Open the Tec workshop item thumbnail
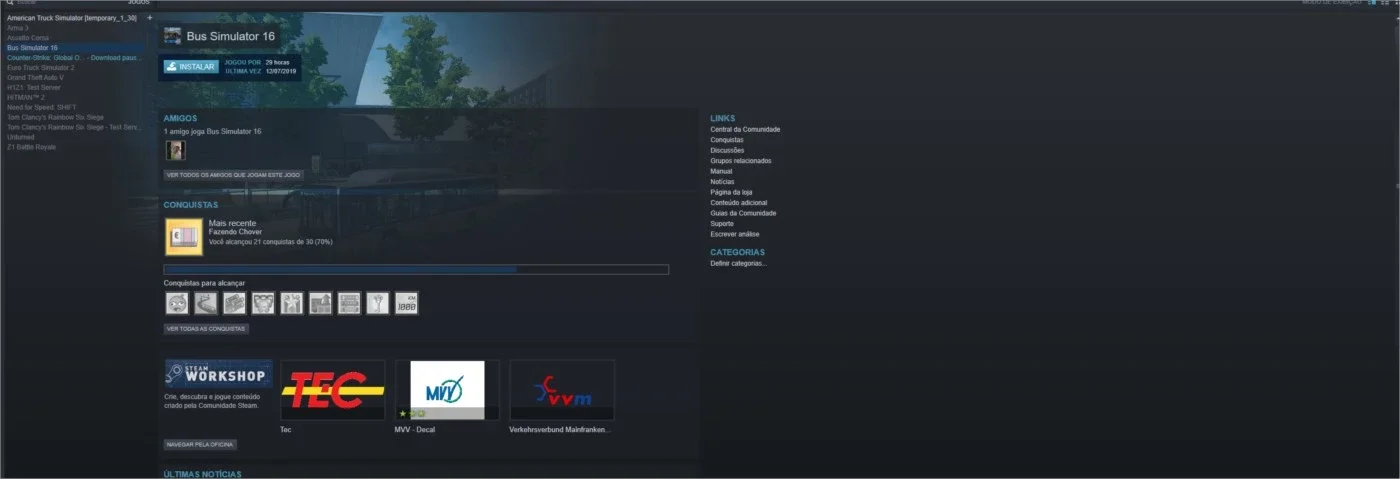 (333, 390)
